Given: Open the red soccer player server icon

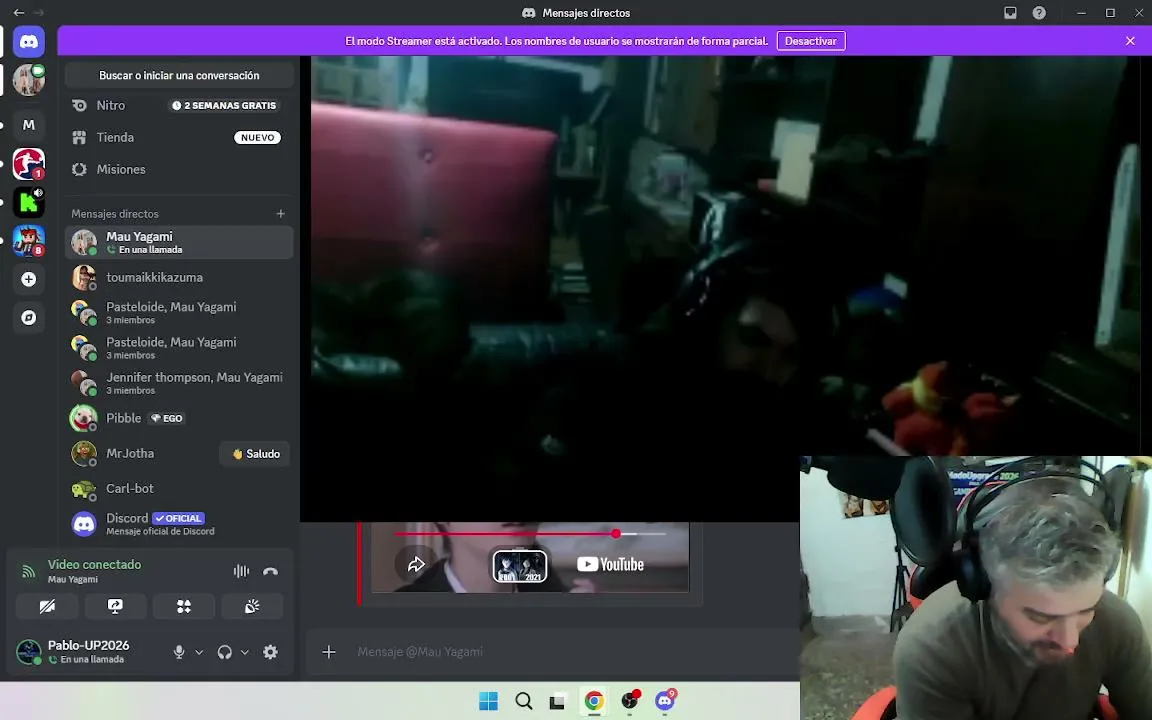Looking at the screenshot, I should (29, 163).
